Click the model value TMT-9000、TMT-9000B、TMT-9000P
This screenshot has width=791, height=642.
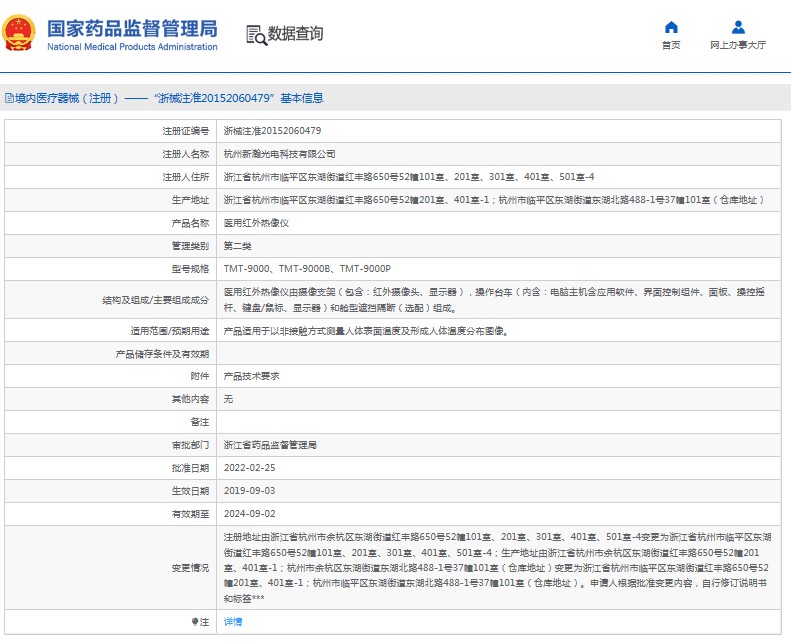point(307,269)
